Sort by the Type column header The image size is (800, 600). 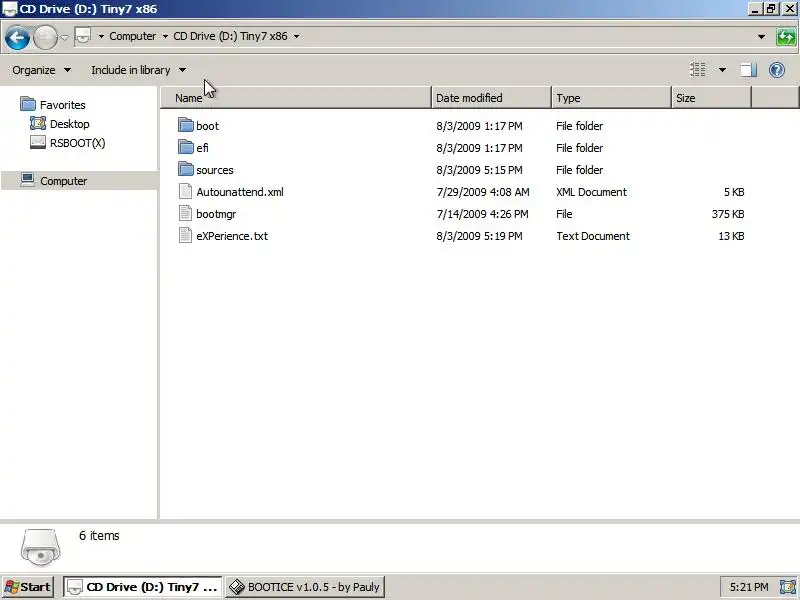coord(611,97)
